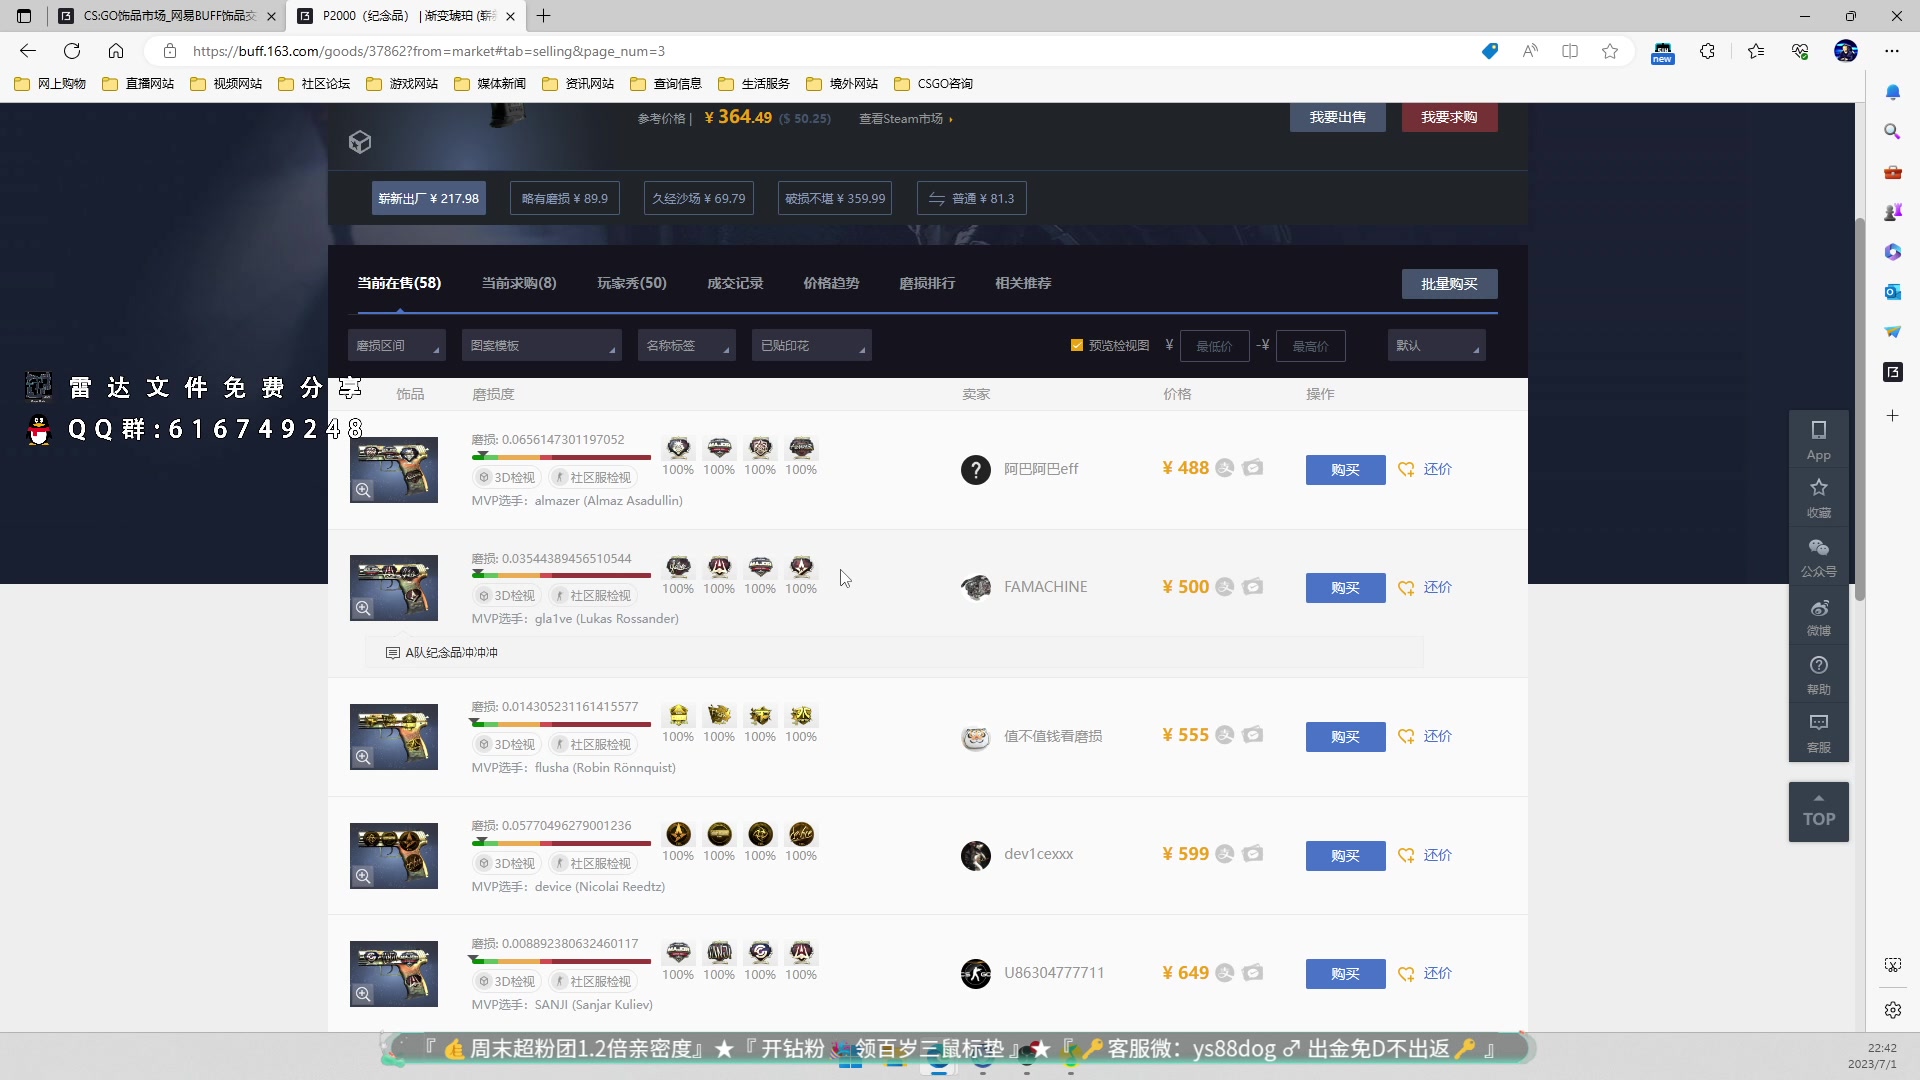The image size is (1920, 1080).
Task: Toggle the 预览检视图 checkbox
Action: tap(1077, 345)
